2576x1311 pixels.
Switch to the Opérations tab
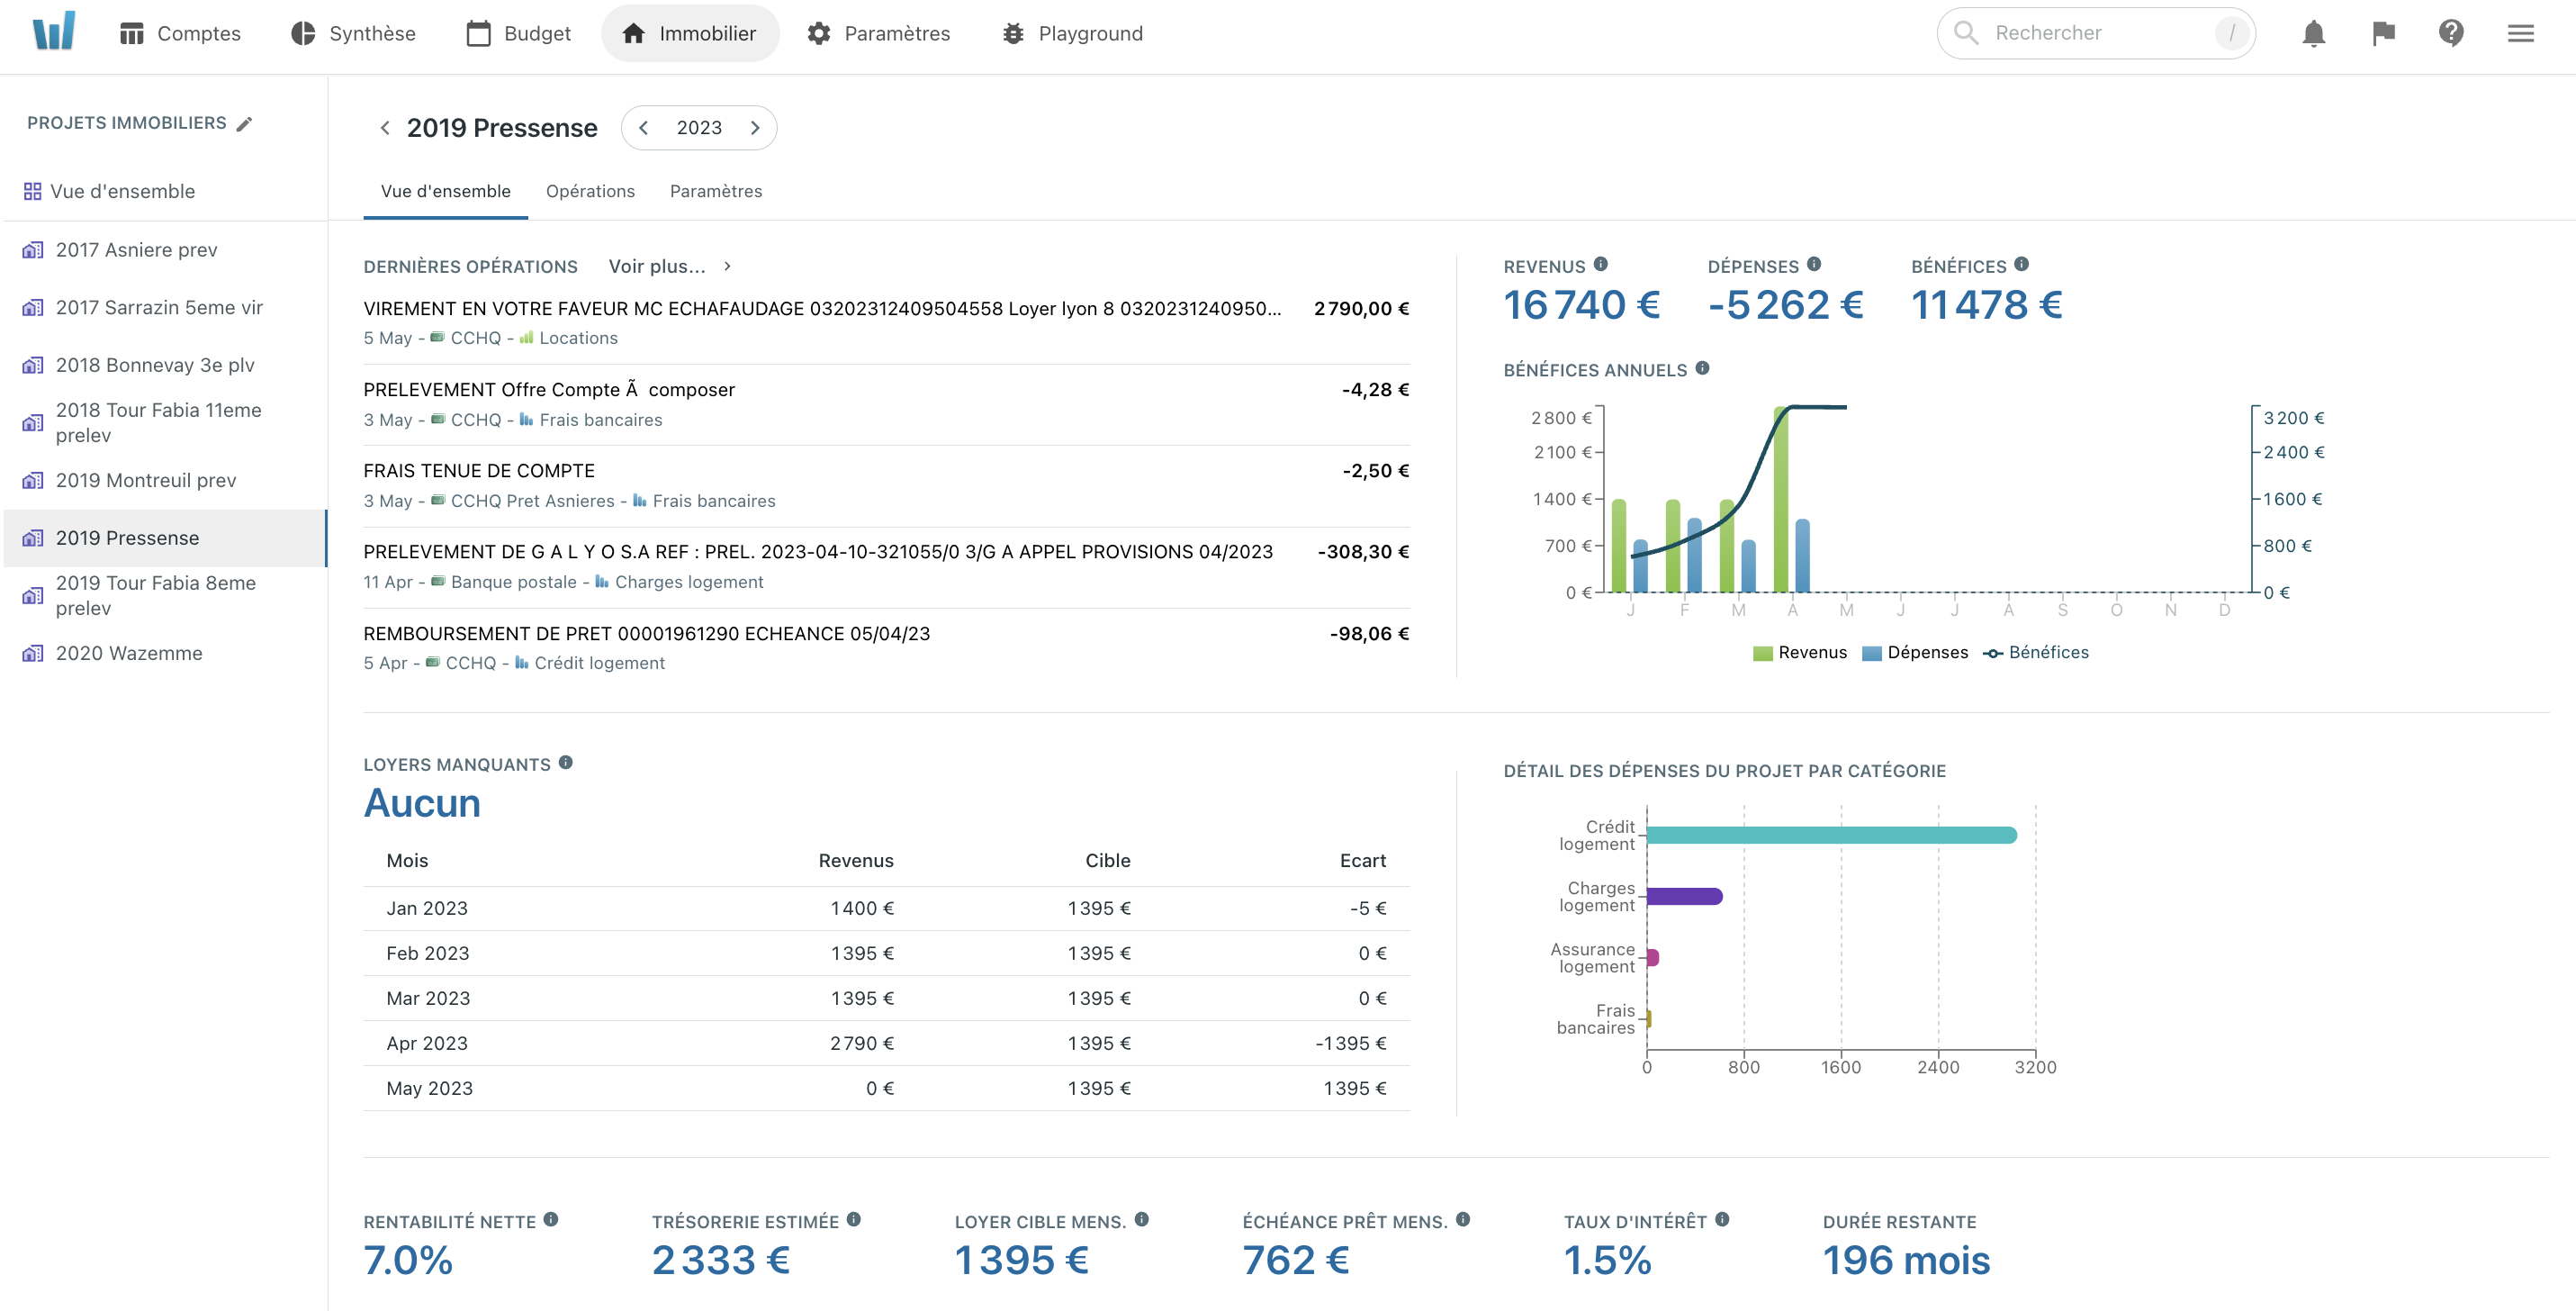(x=590, y=191)
